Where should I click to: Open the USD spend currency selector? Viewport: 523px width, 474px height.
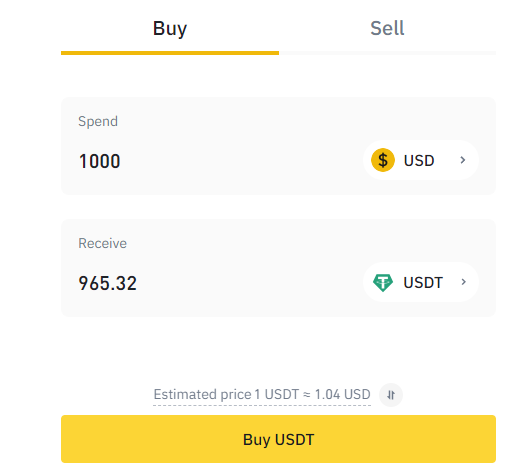pos(421,160)
